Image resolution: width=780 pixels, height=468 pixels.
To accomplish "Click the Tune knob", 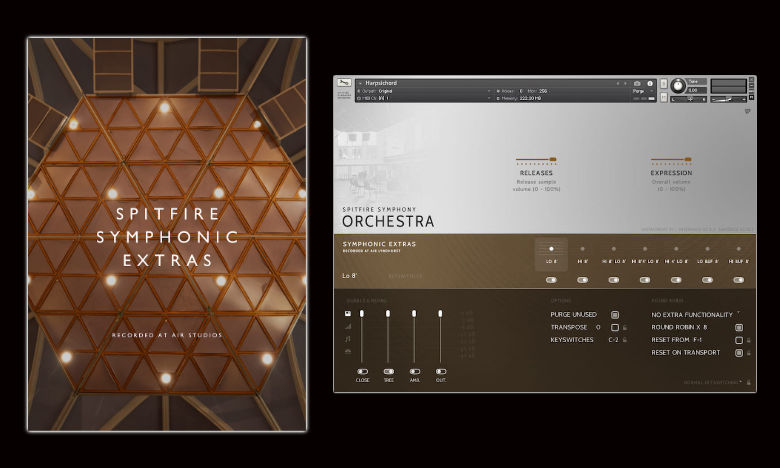I will click(678, 86).
